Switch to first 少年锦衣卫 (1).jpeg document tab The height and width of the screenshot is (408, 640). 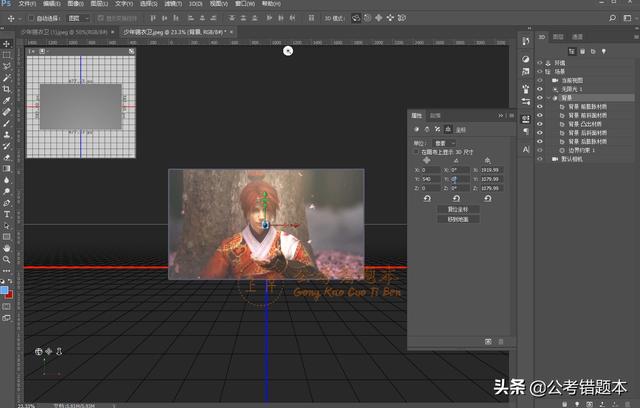click(x=64, y=32)
